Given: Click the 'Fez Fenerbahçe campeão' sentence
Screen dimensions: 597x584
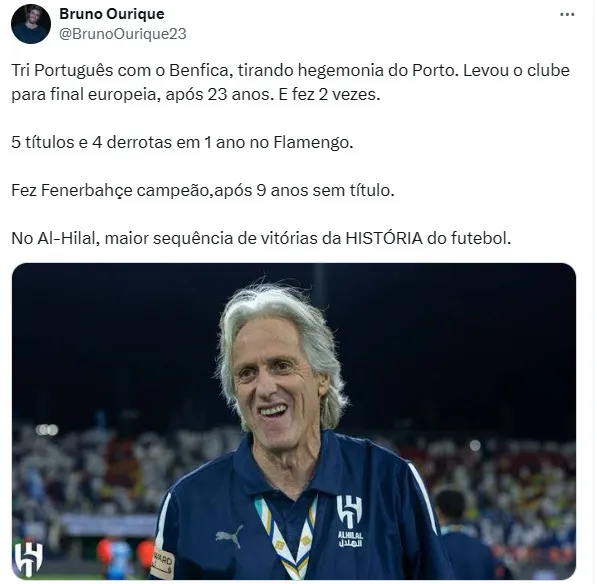Looking at the screenshot, I should (203, 190).
